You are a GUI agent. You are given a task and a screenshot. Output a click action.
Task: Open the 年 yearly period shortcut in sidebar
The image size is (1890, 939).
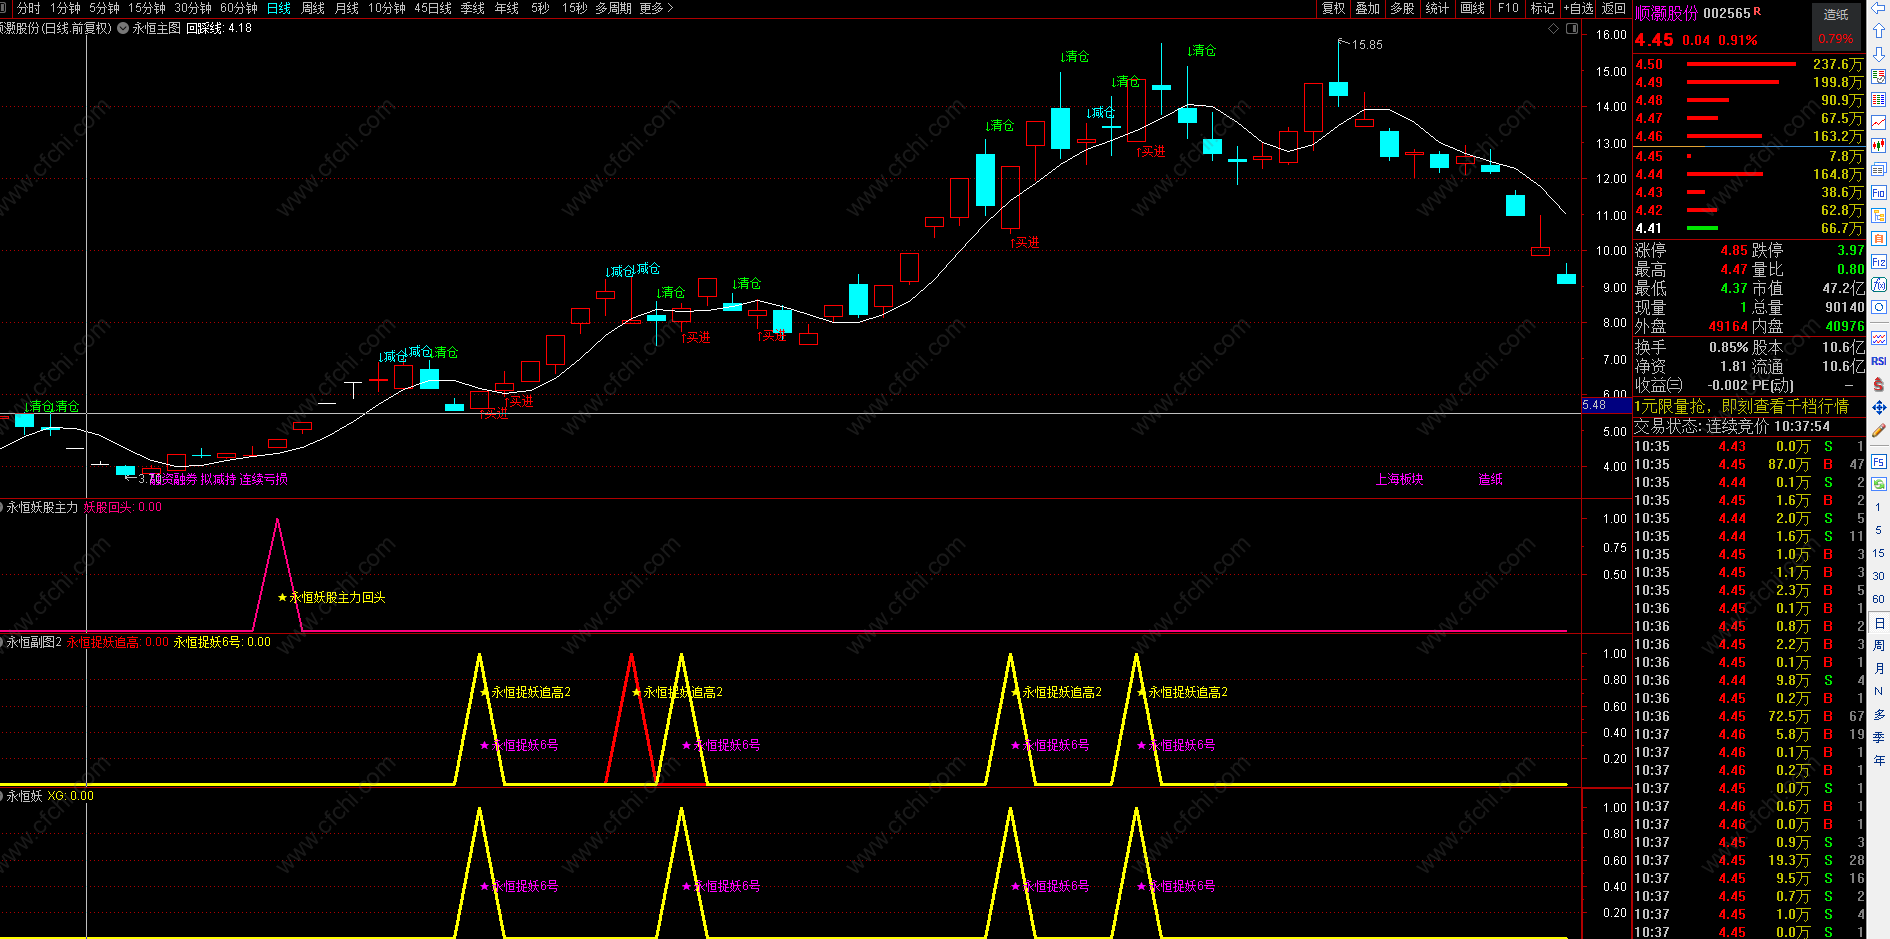[1879, 760]
